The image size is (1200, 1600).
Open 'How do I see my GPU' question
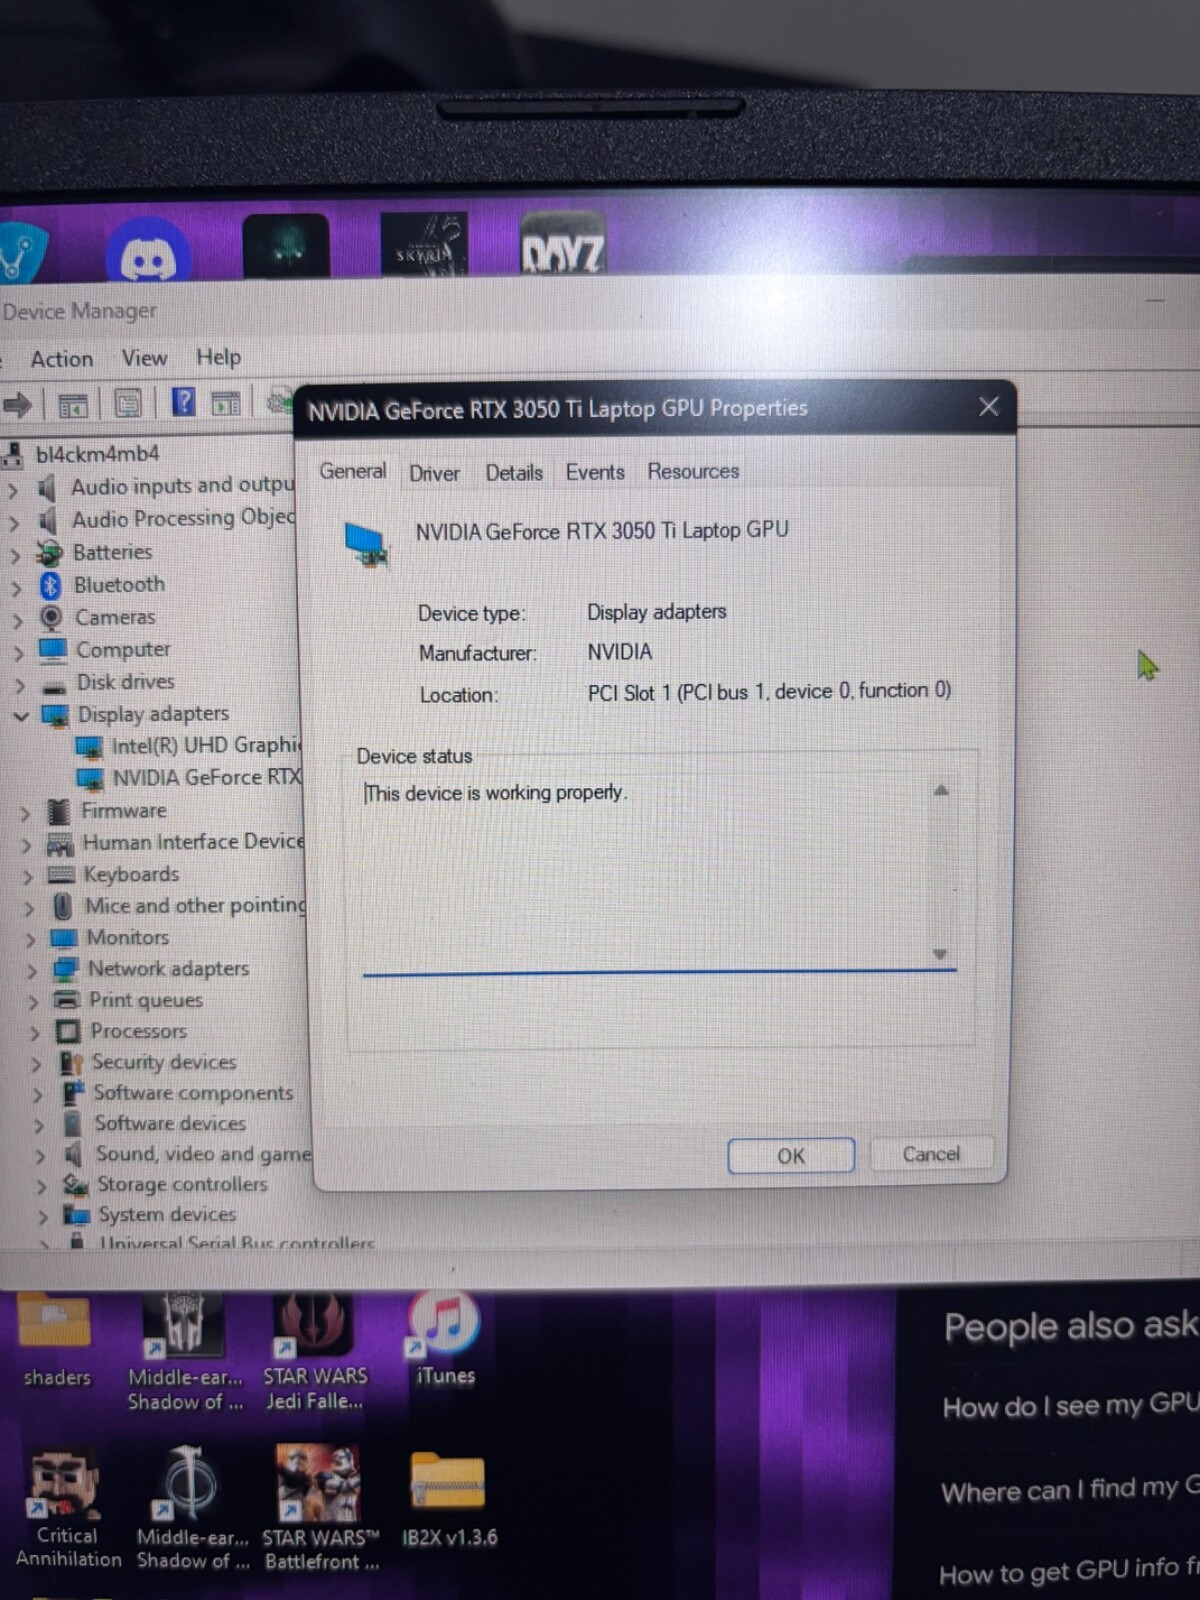click(x=1070, y=1406)
